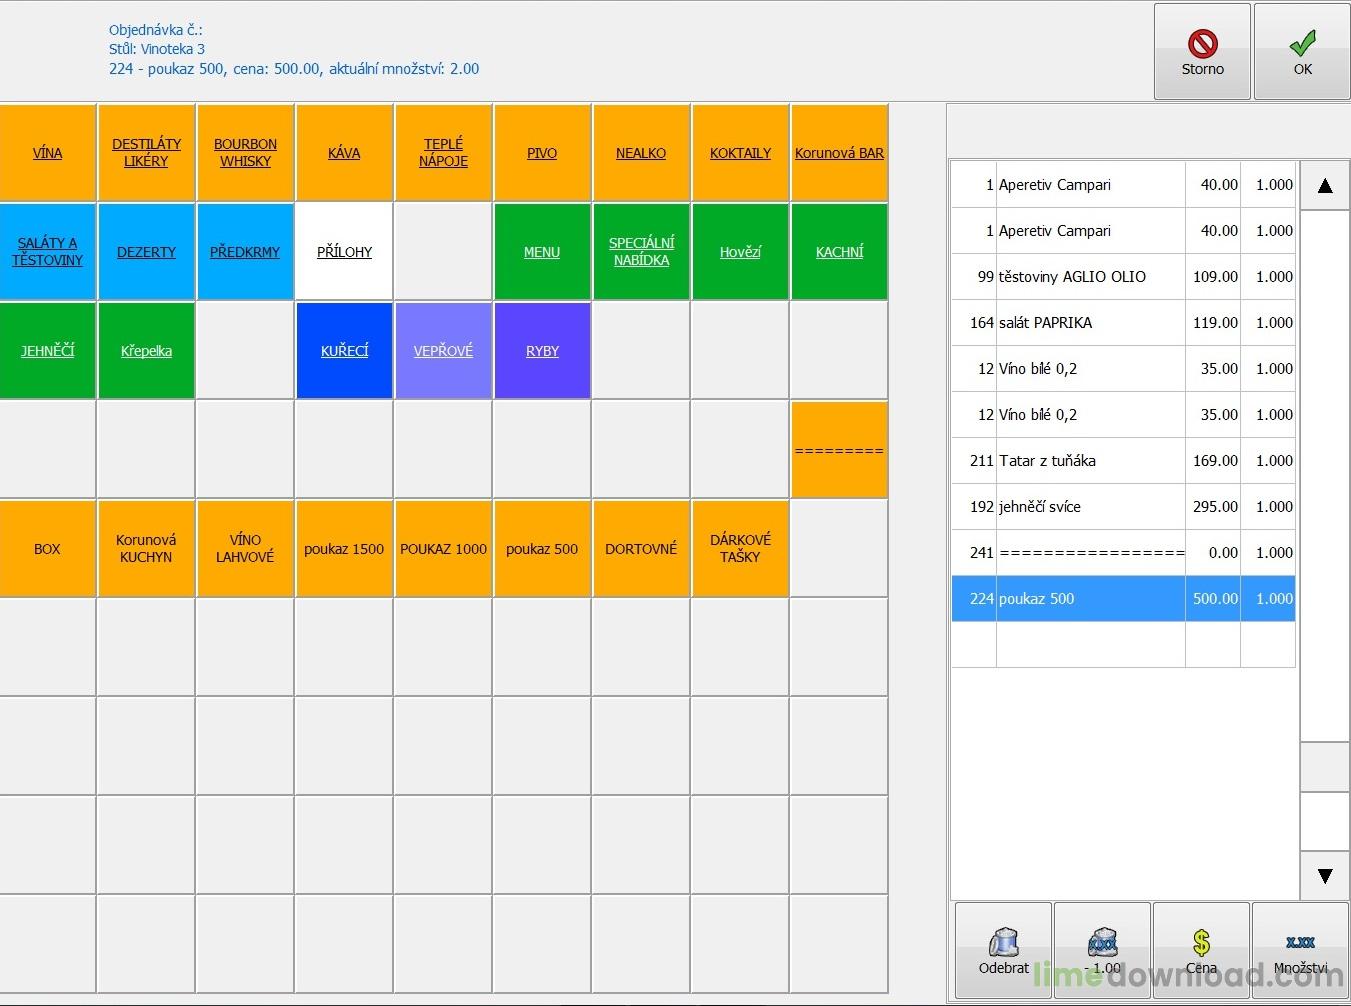The height and width of the screenshot is (1006, 1351).
Task: Select the jehněčí svíce order row
Action: [1090, 507]
